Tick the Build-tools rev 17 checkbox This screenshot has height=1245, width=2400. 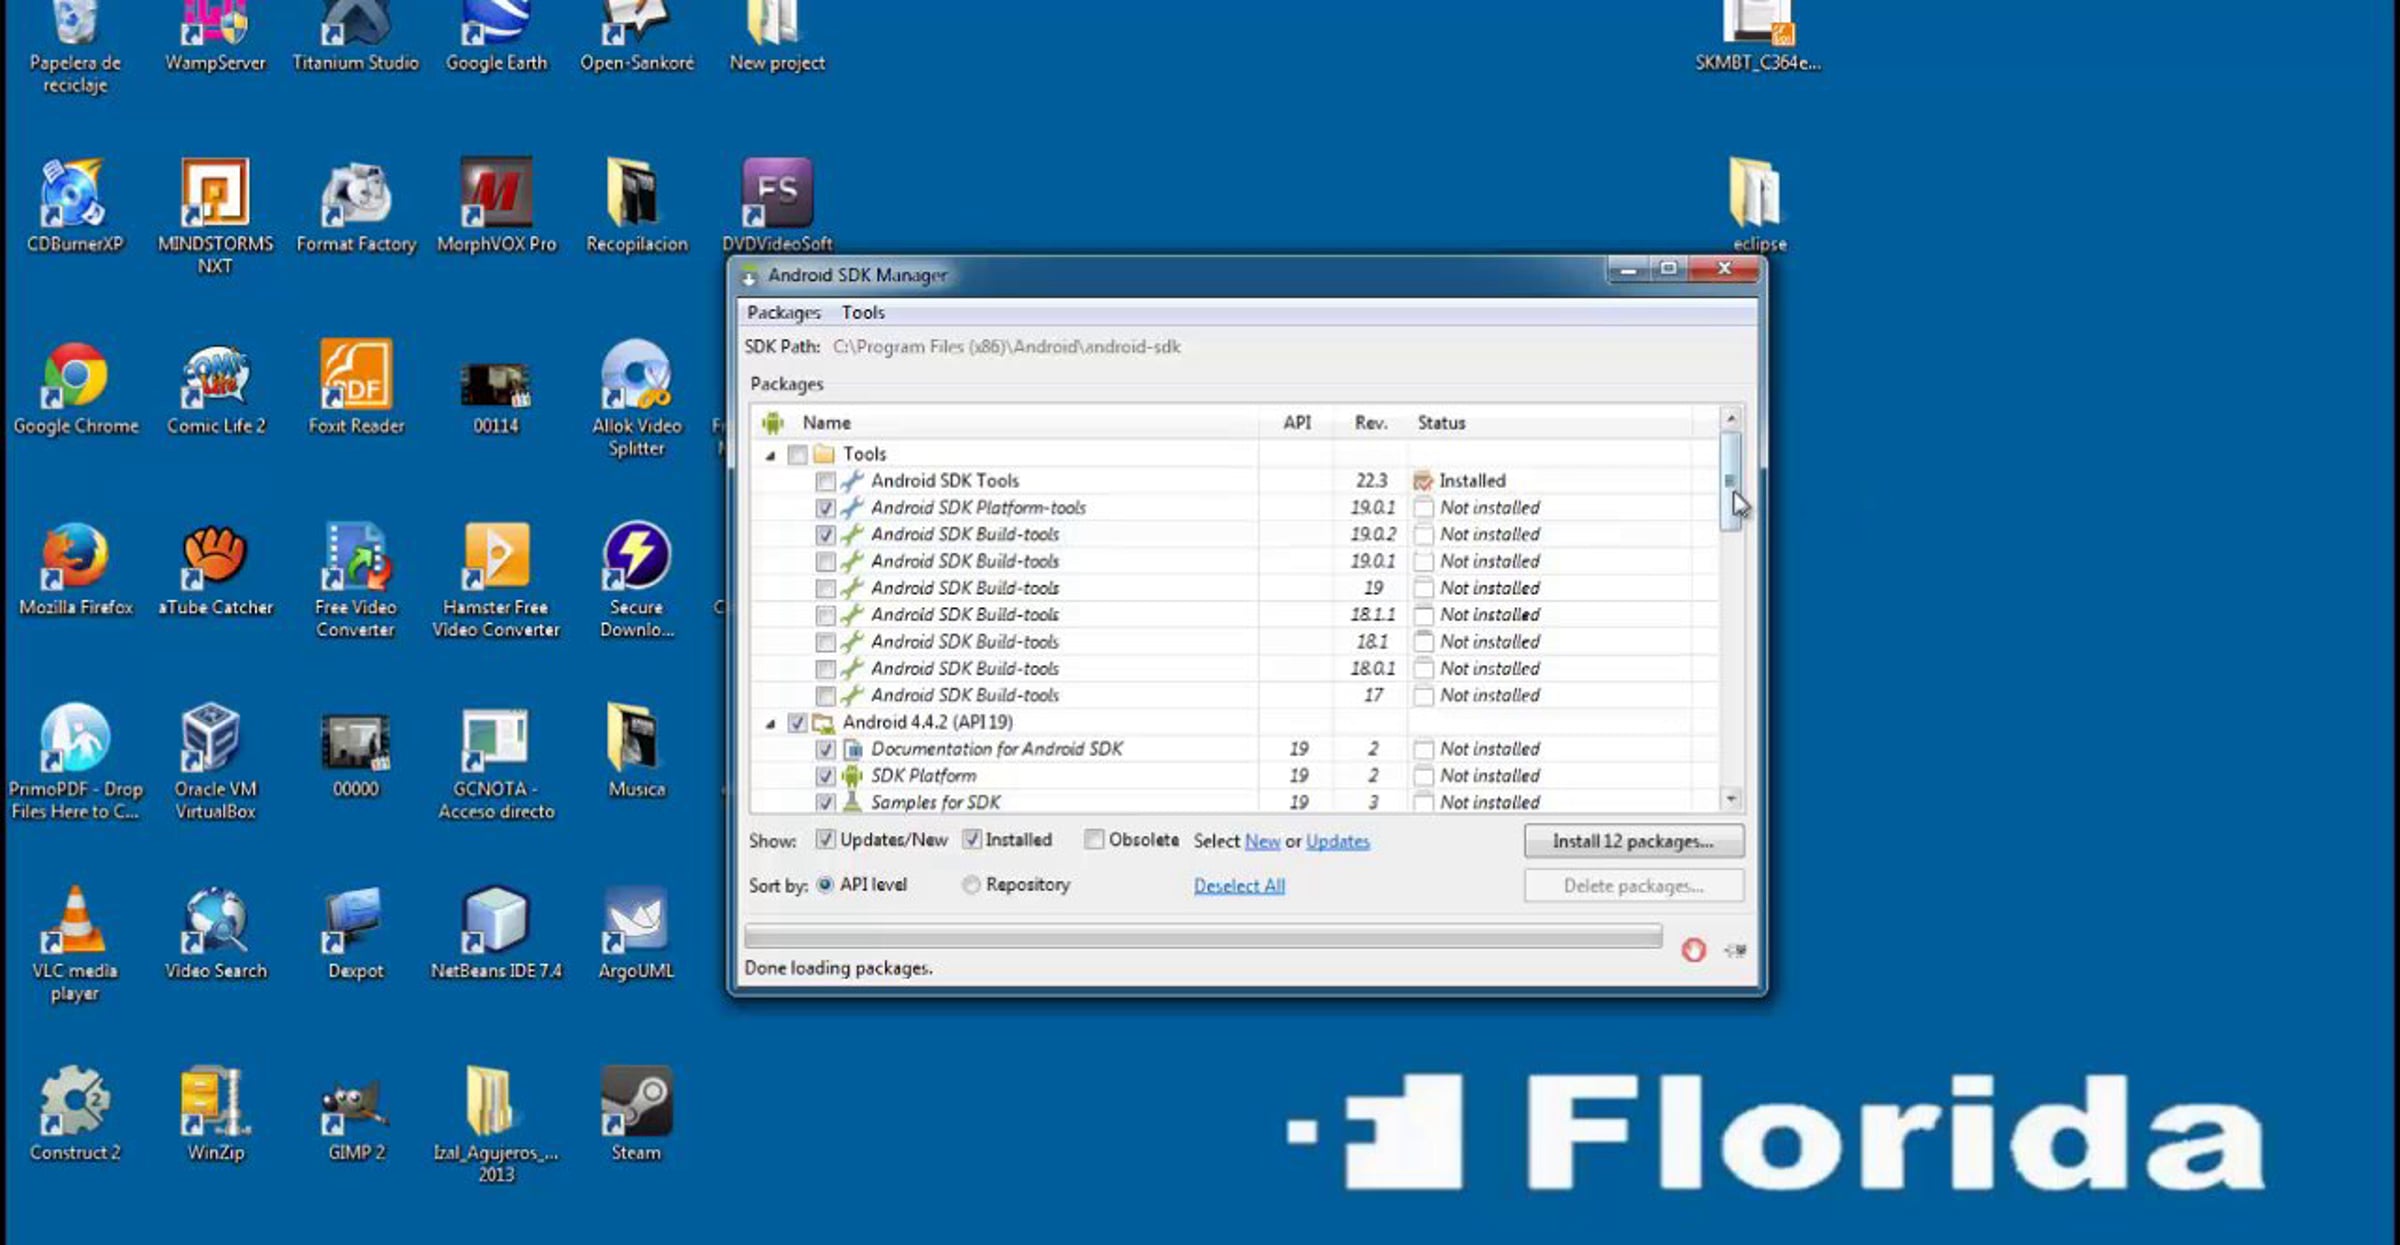[x=825, y=696]
